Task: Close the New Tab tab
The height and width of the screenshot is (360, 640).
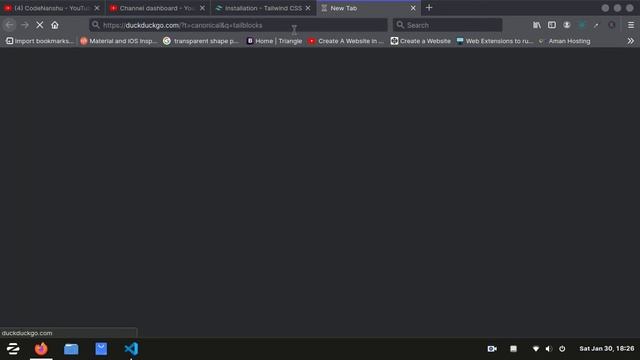Action: point(413,8)
